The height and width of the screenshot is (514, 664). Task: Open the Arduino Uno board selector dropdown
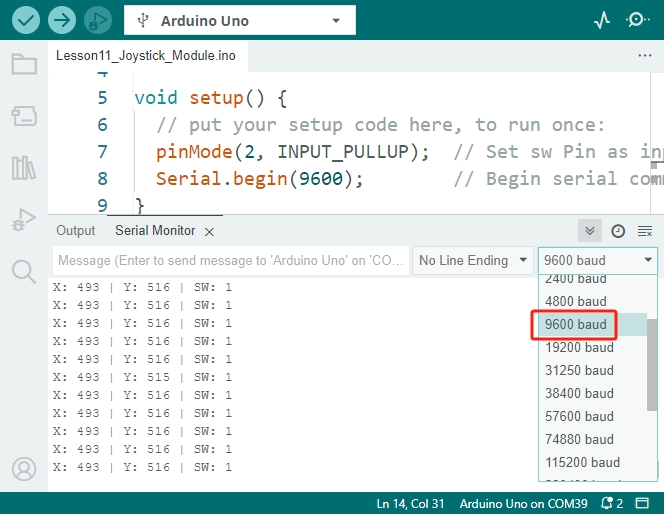pyautogui.click(x=240, y=20)
